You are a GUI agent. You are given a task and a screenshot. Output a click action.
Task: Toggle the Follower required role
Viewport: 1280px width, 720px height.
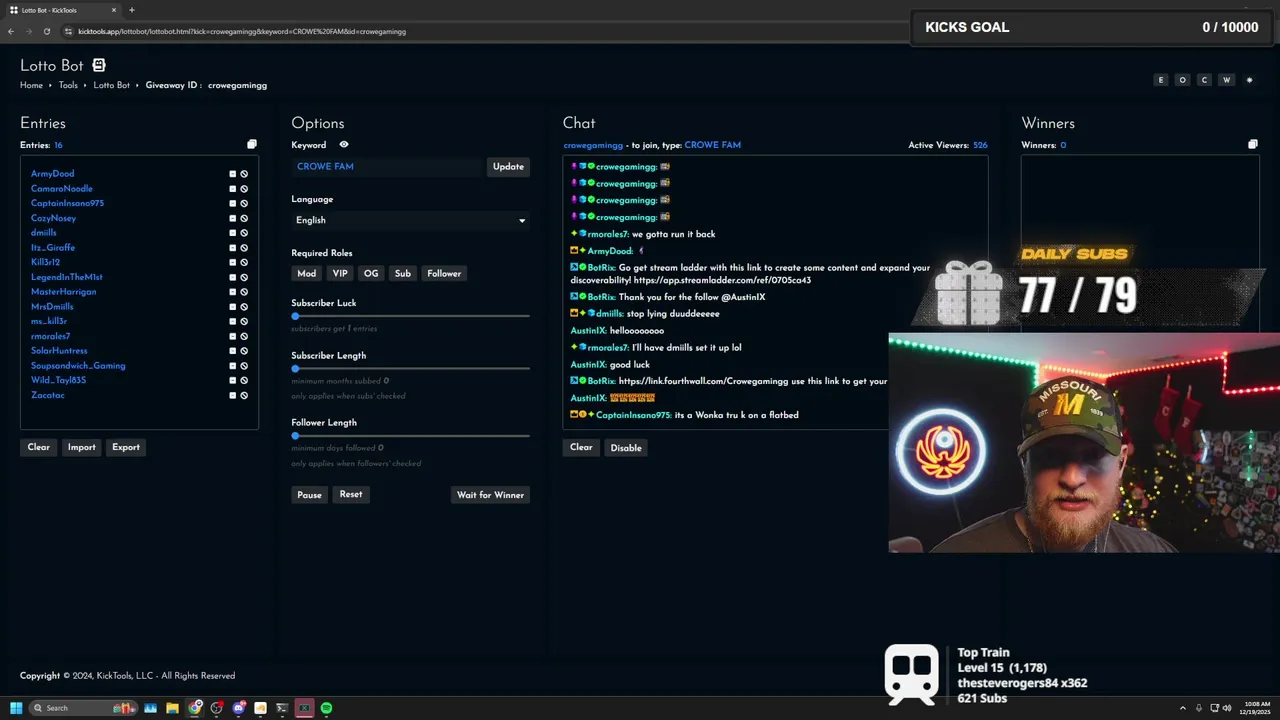point(444,273)
